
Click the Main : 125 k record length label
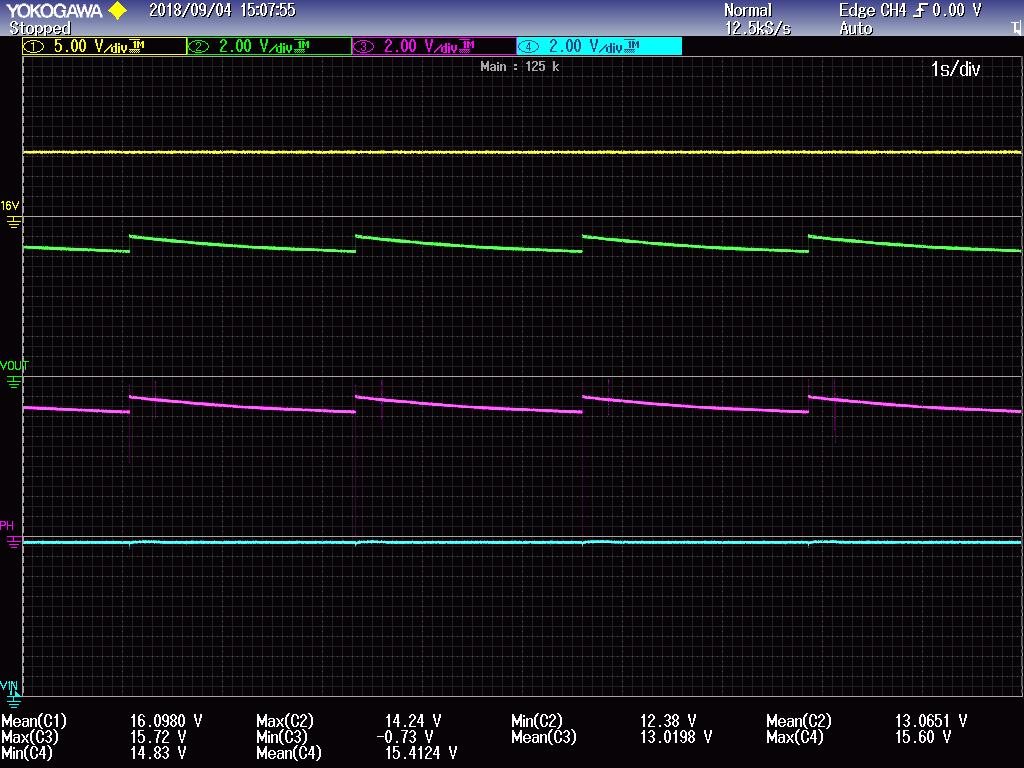click(519, 67)
